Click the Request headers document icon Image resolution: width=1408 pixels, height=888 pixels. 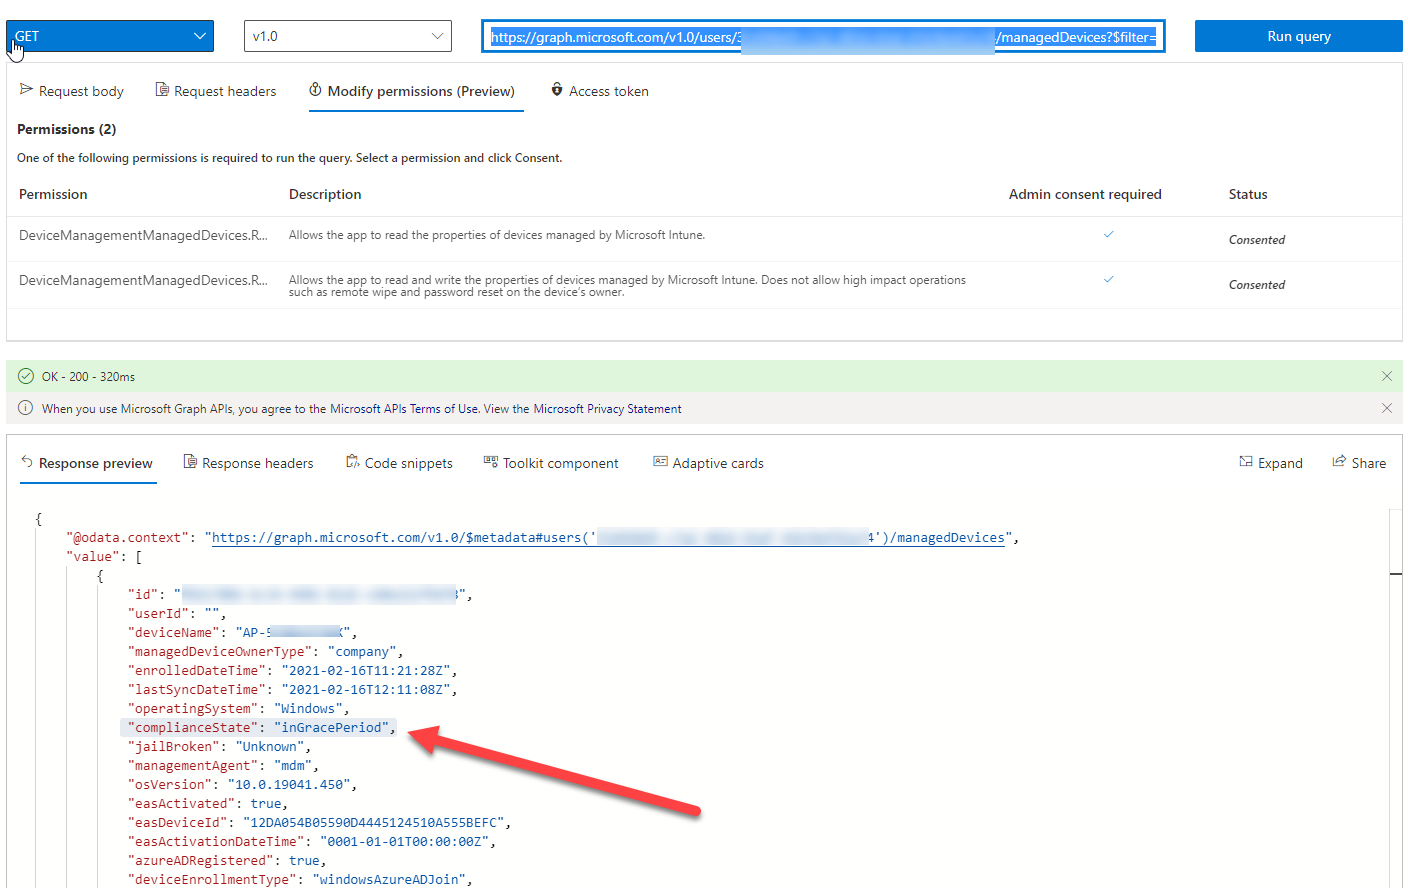coord(162,90)
